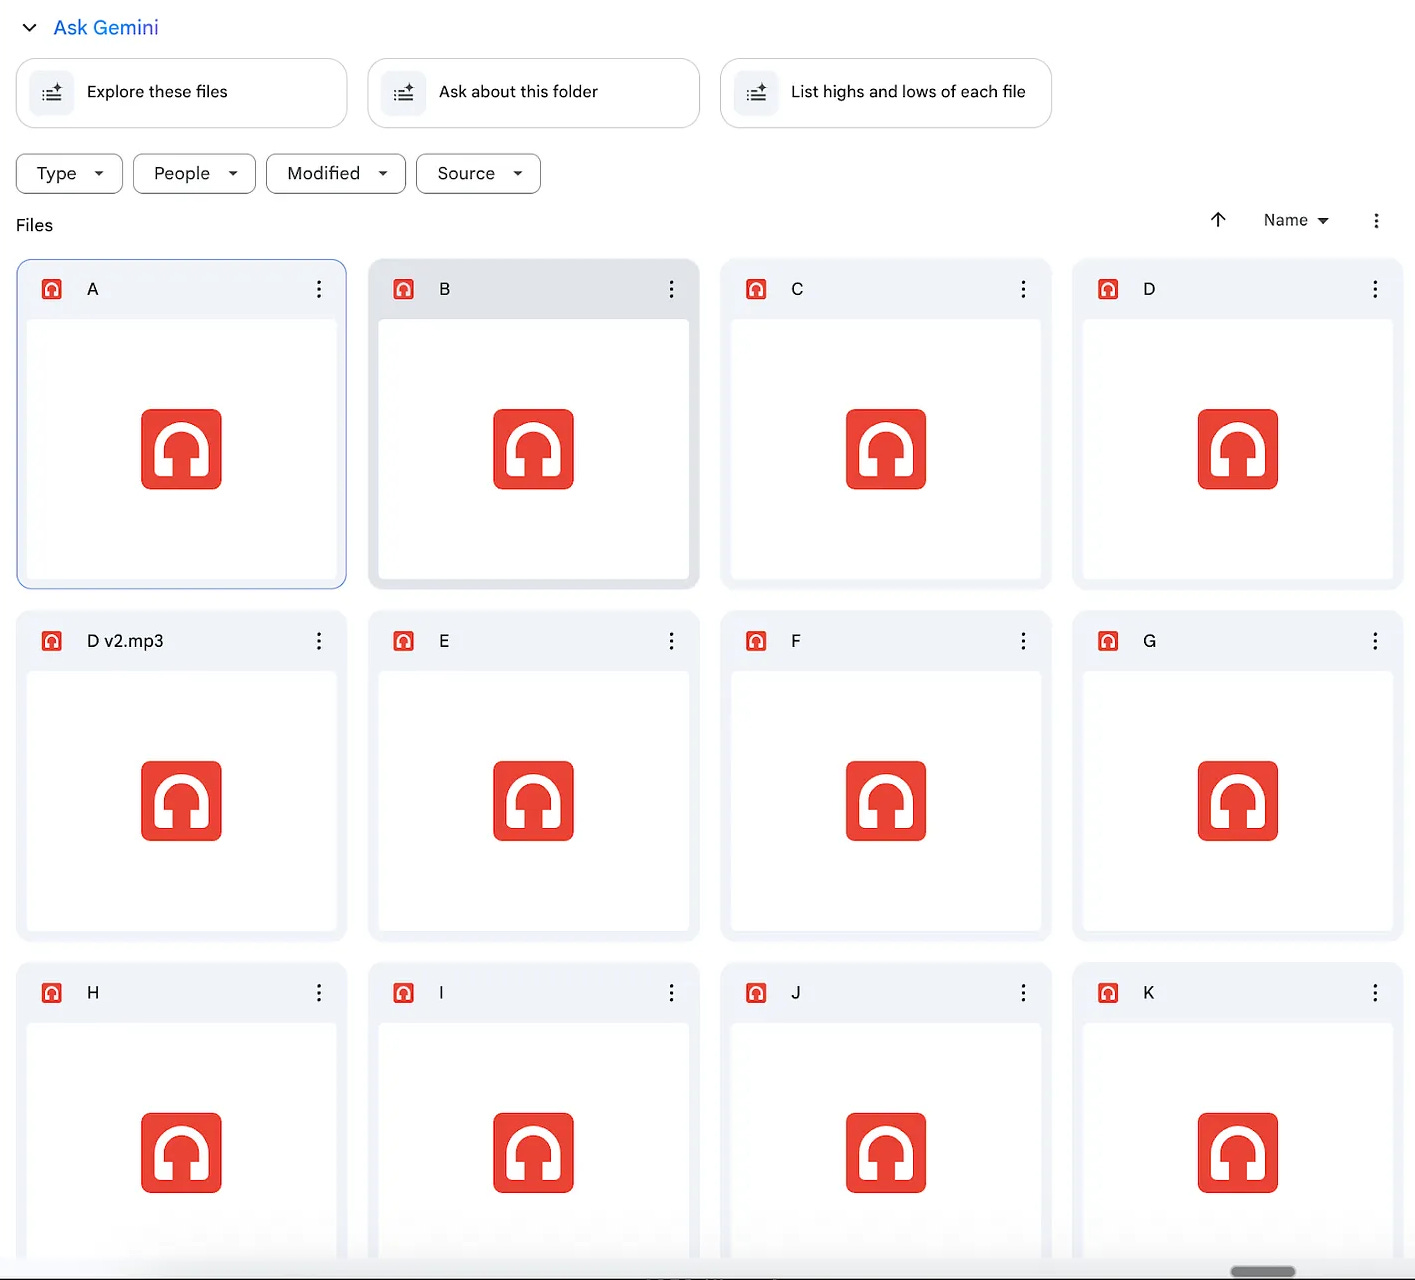Open more actions menu for file F
The image size is (1415, 1280).
point(1023,641)
